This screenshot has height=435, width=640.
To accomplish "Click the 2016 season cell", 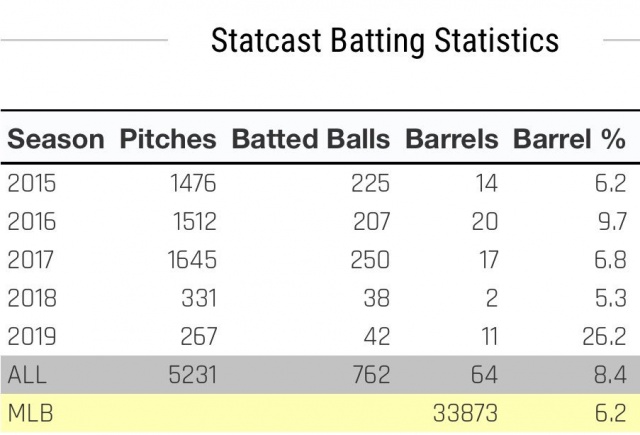I will (x=32, y=222).
